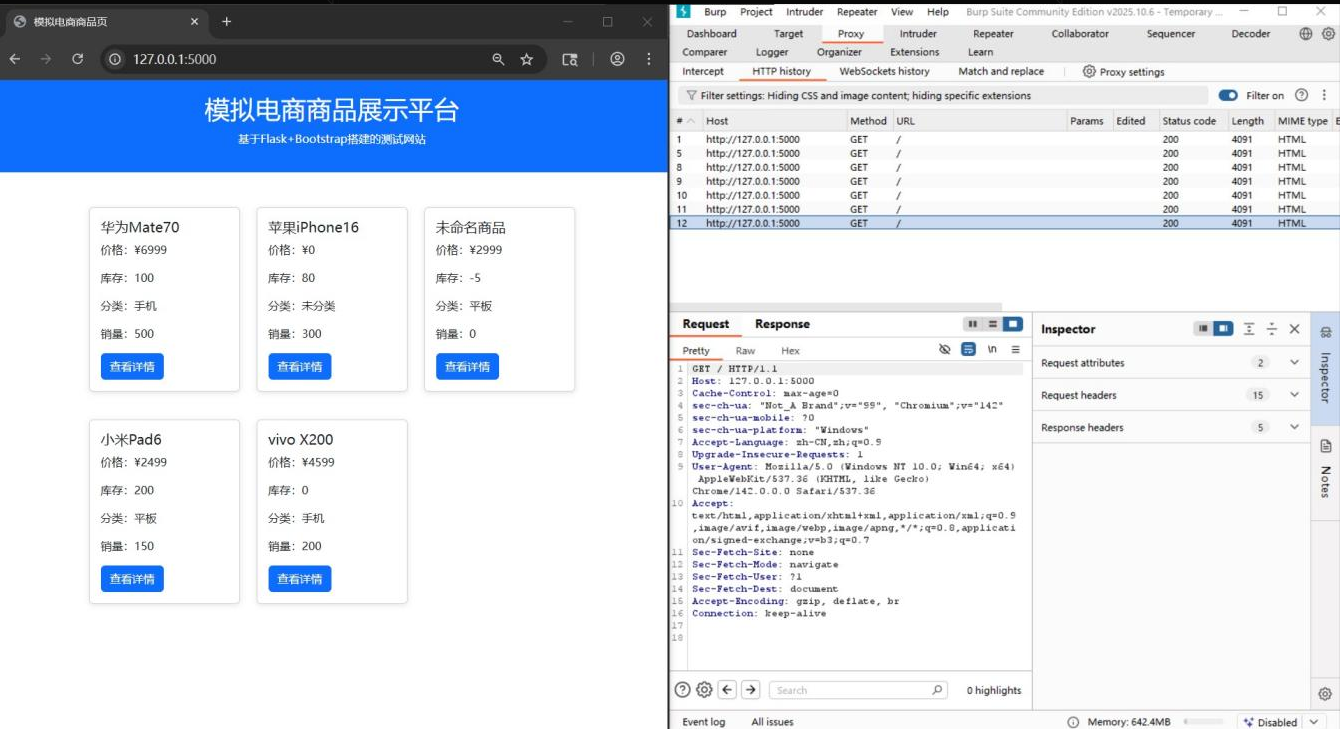Go to next search match arrow
The width and height of the screenshot is (1340, 729).
[751, 690]
